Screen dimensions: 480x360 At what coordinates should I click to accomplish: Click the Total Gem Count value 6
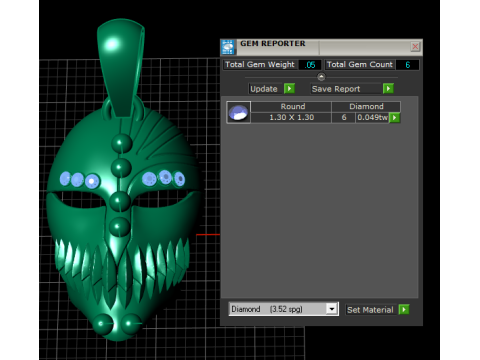(x=407, y=65)
